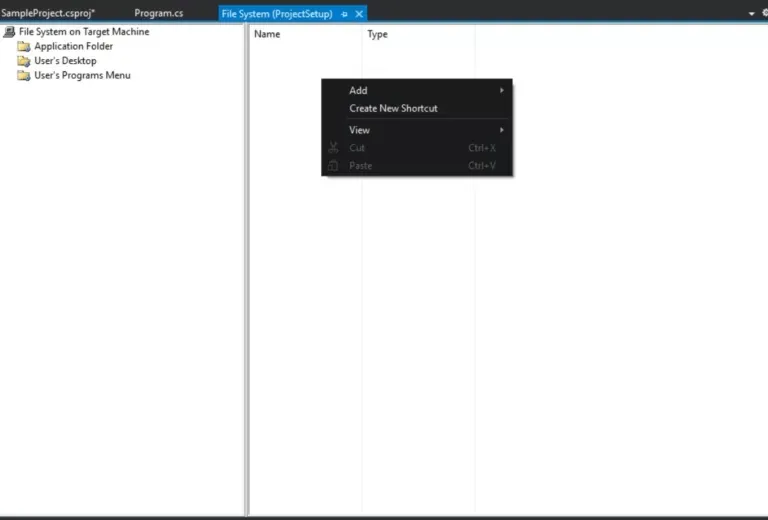
Task: Click the Ctrl+X shortcut text
Action: pos(482,148)
